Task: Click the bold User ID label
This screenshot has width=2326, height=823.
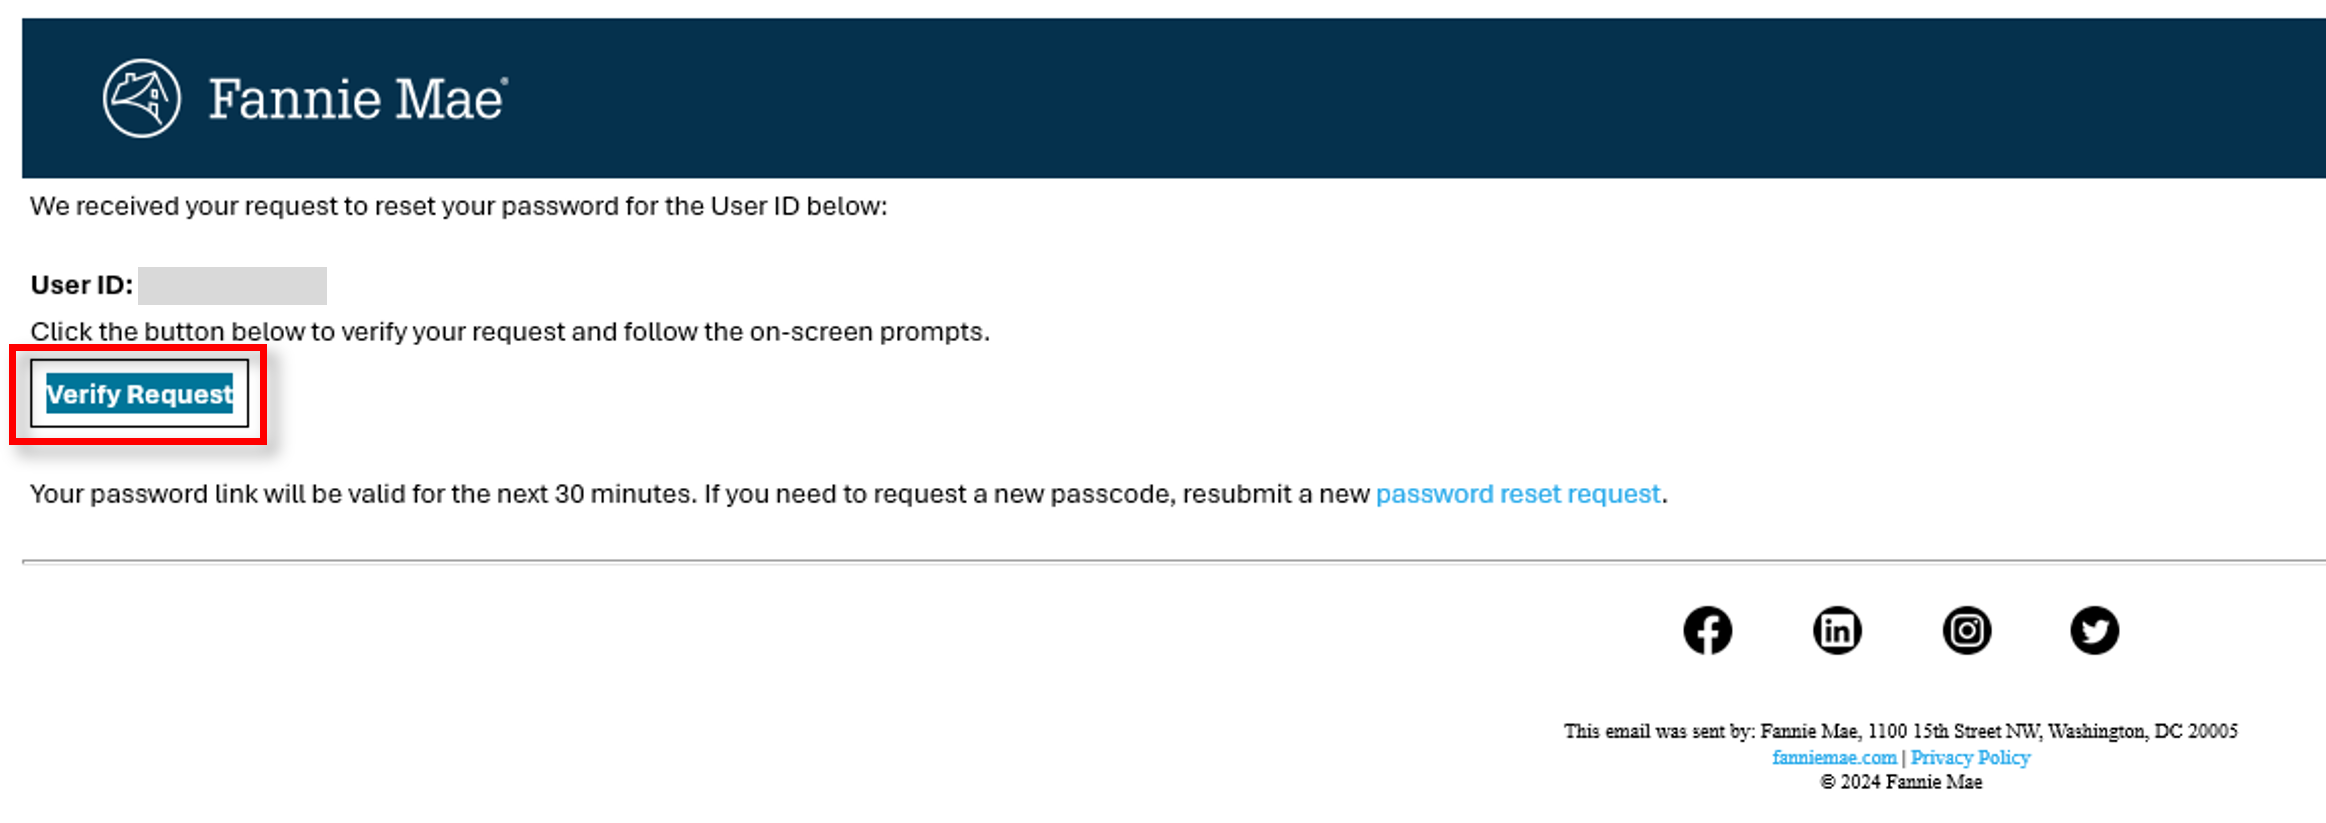Action: (81, 286)
